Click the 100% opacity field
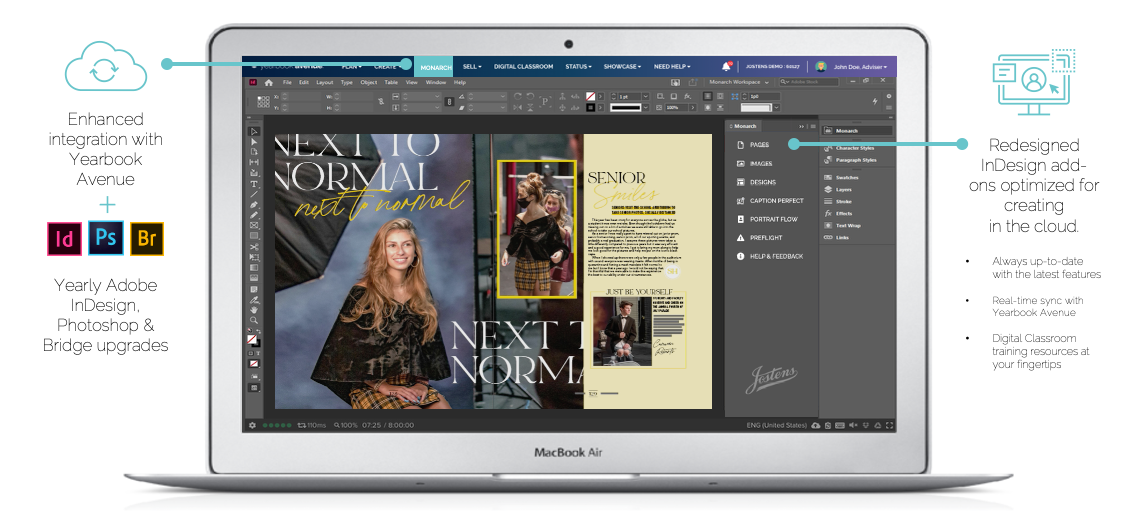Screen dimensions: 1131x522 tap(675, 107)
